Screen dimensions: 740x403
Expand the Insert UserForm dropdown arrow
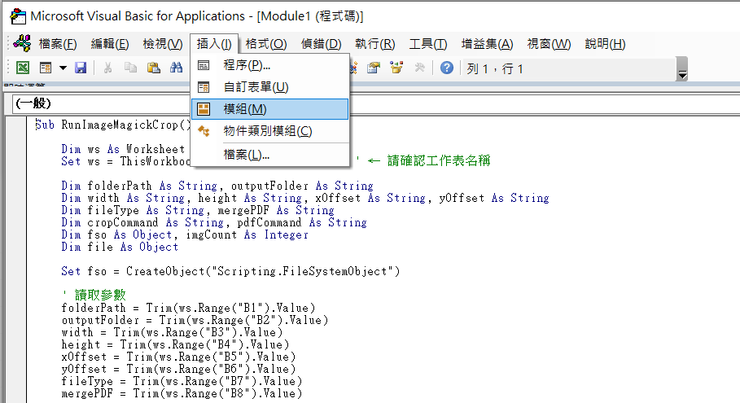click(62, 68)
